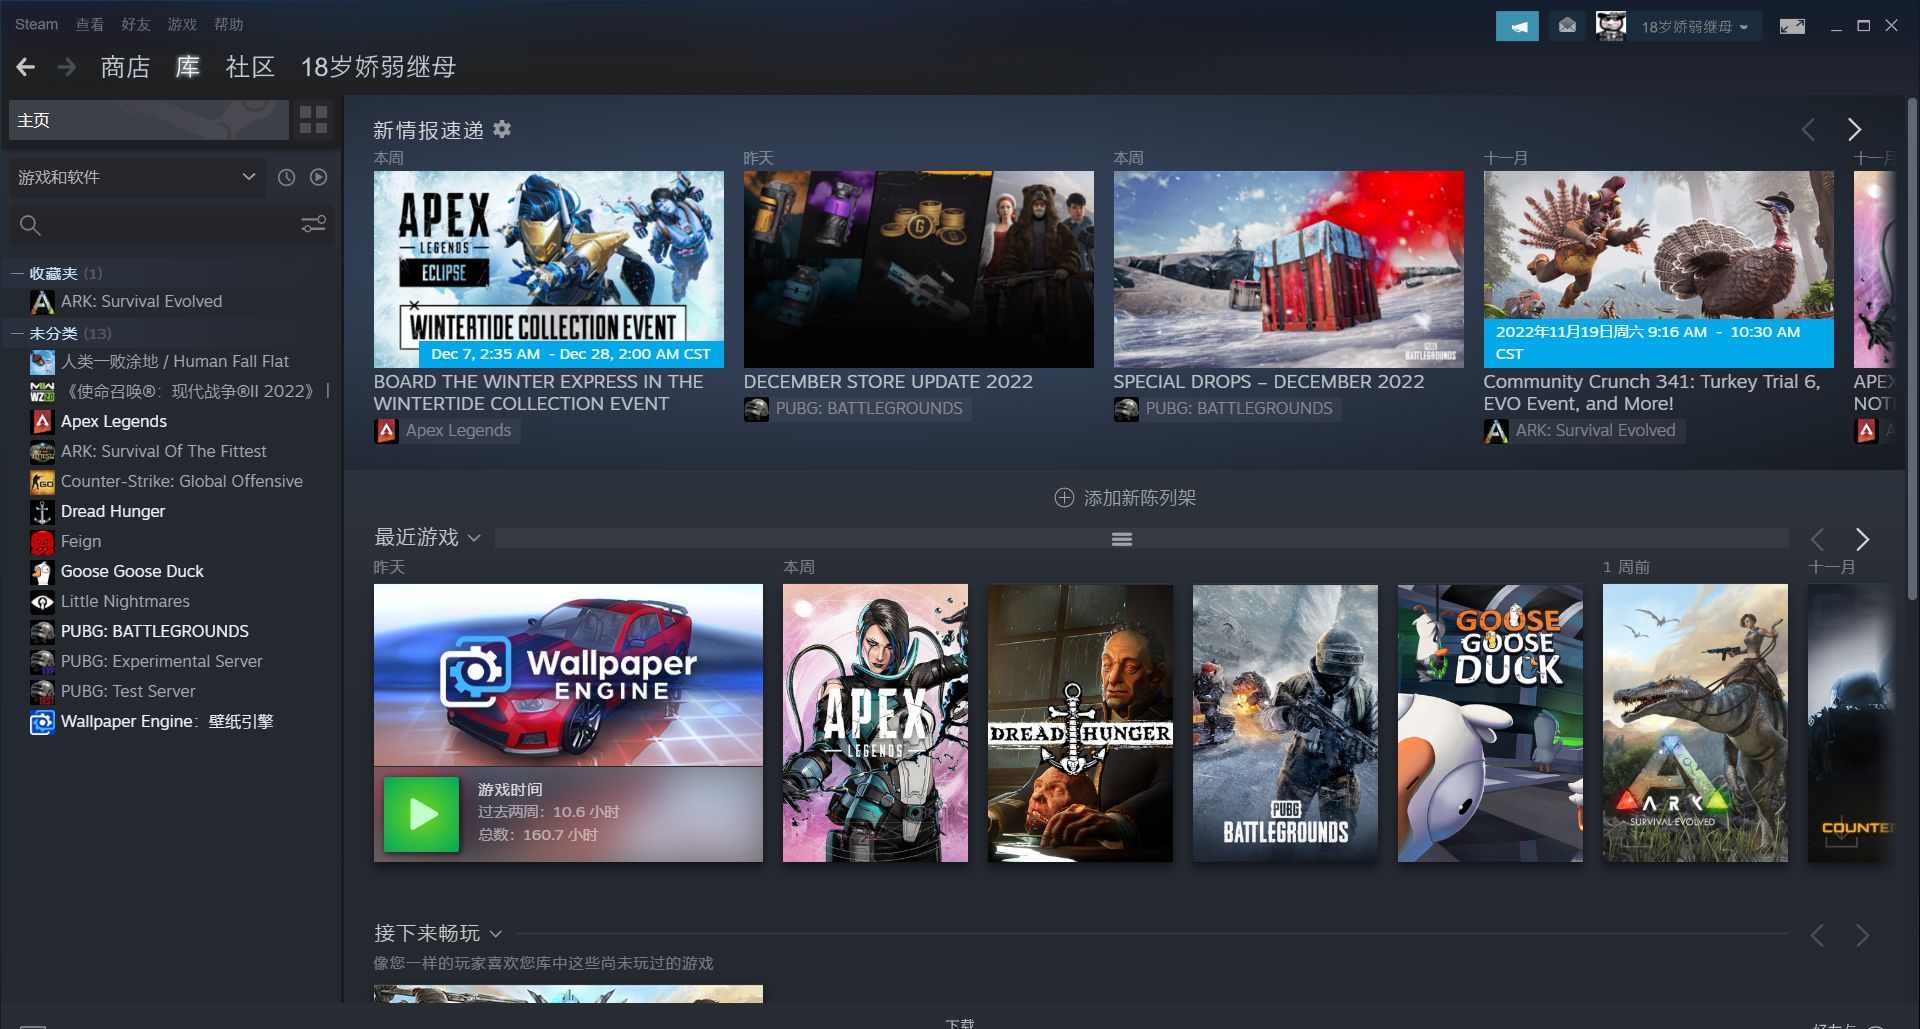Open the games and software filter dropdown
Image resolution: width=1920 pixels, height=1029 pixels.
[137, 177]
